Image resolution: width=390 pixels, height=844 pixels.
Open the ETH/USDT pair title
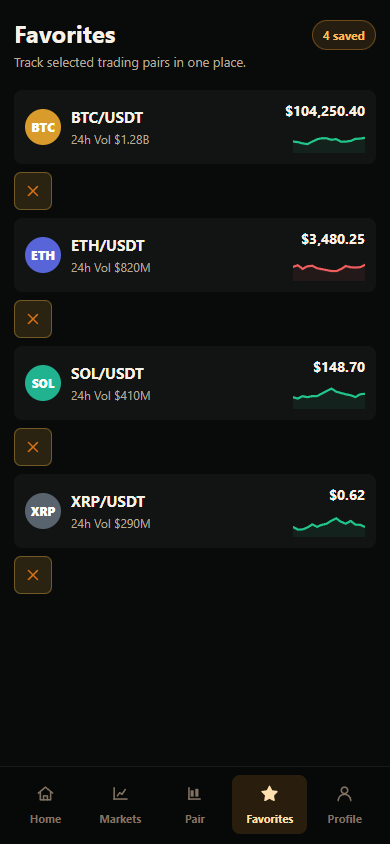click(108, 246)
